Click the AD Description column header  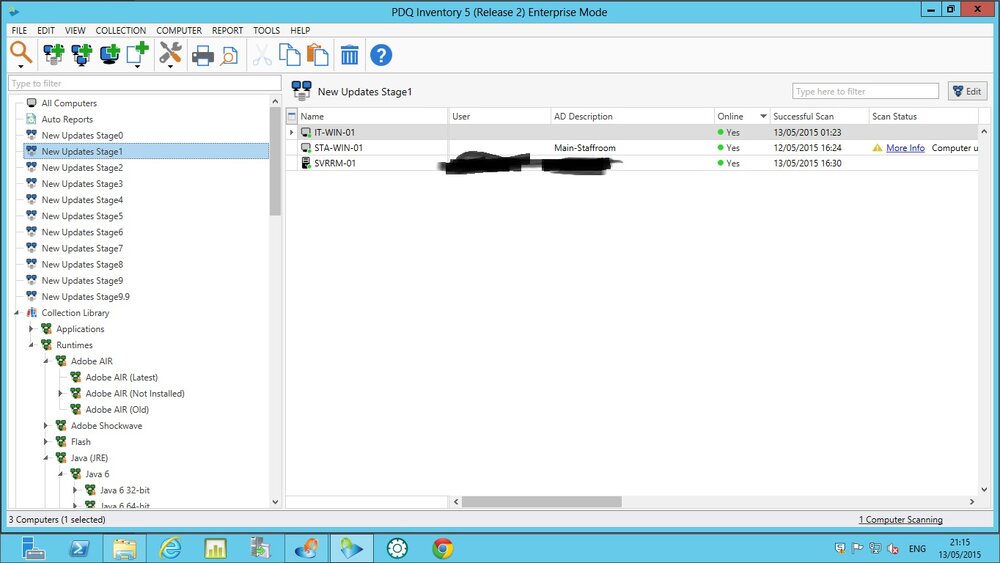click(x=632, y=116)
